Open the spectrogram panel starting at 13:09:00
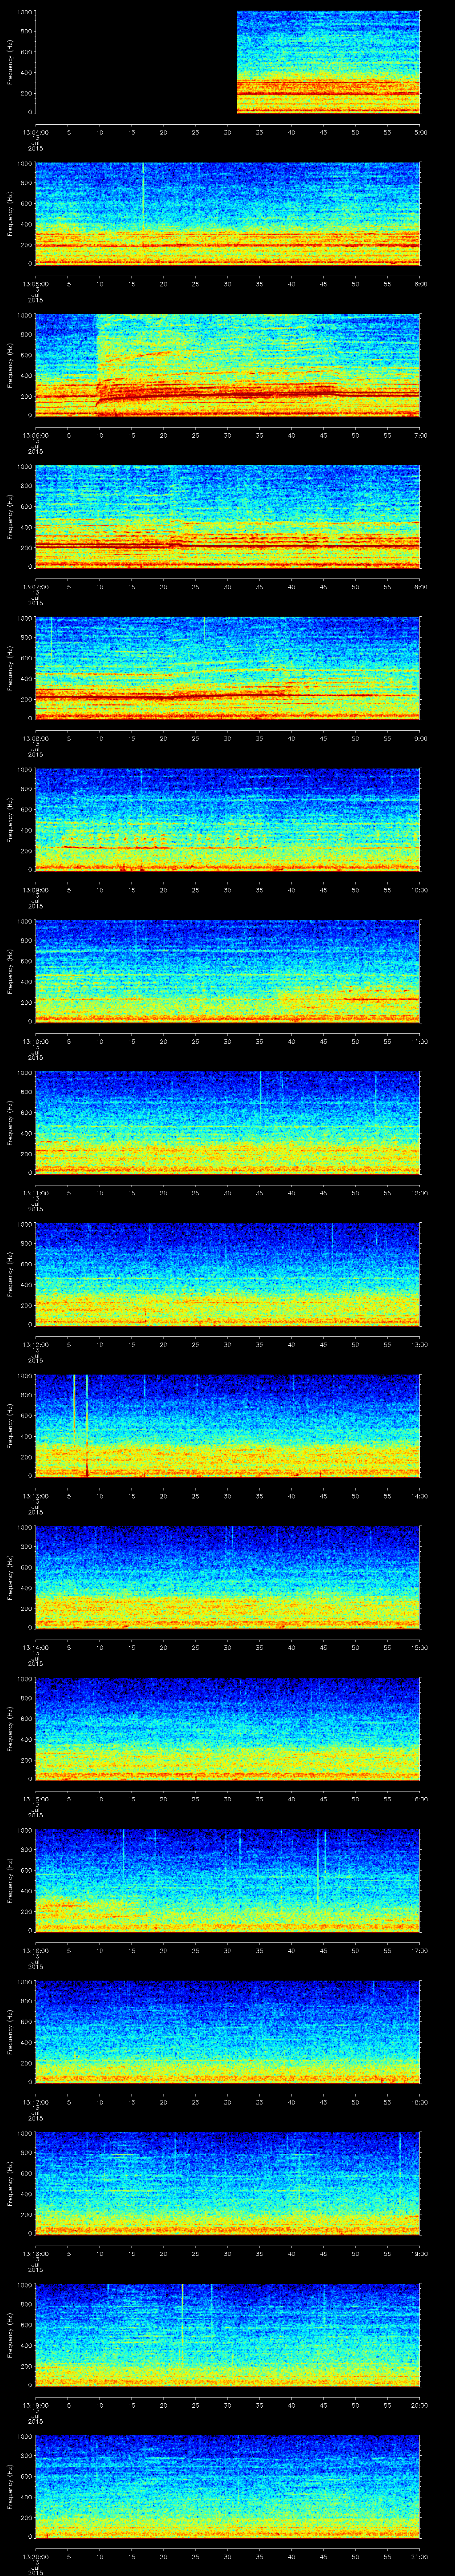This screenshot has width=455, height=2576. point(228,819)
